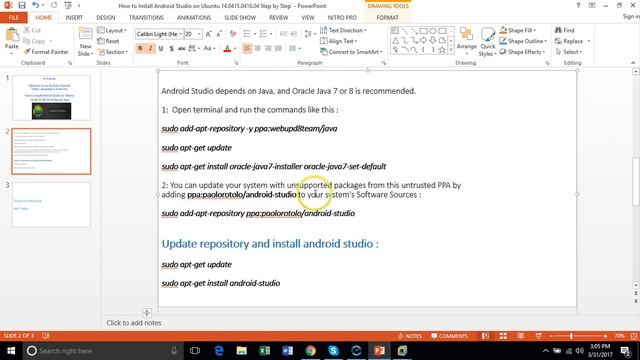Switch to the TRANSITIONS tab
The width and height of the screenshot is (640, 360).
(x=146, y=18)
